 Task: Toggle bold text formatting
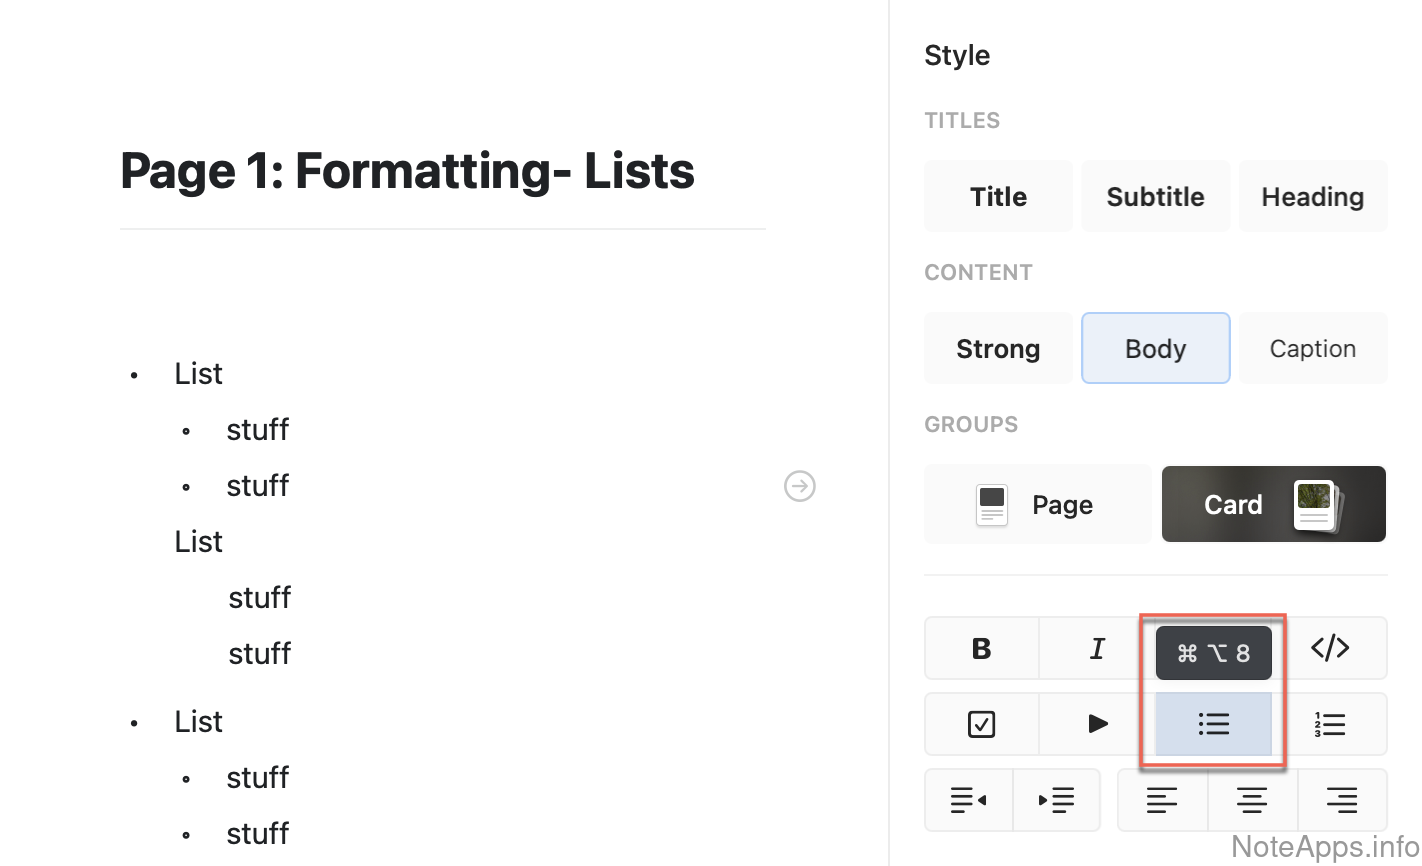click(981, 649)
